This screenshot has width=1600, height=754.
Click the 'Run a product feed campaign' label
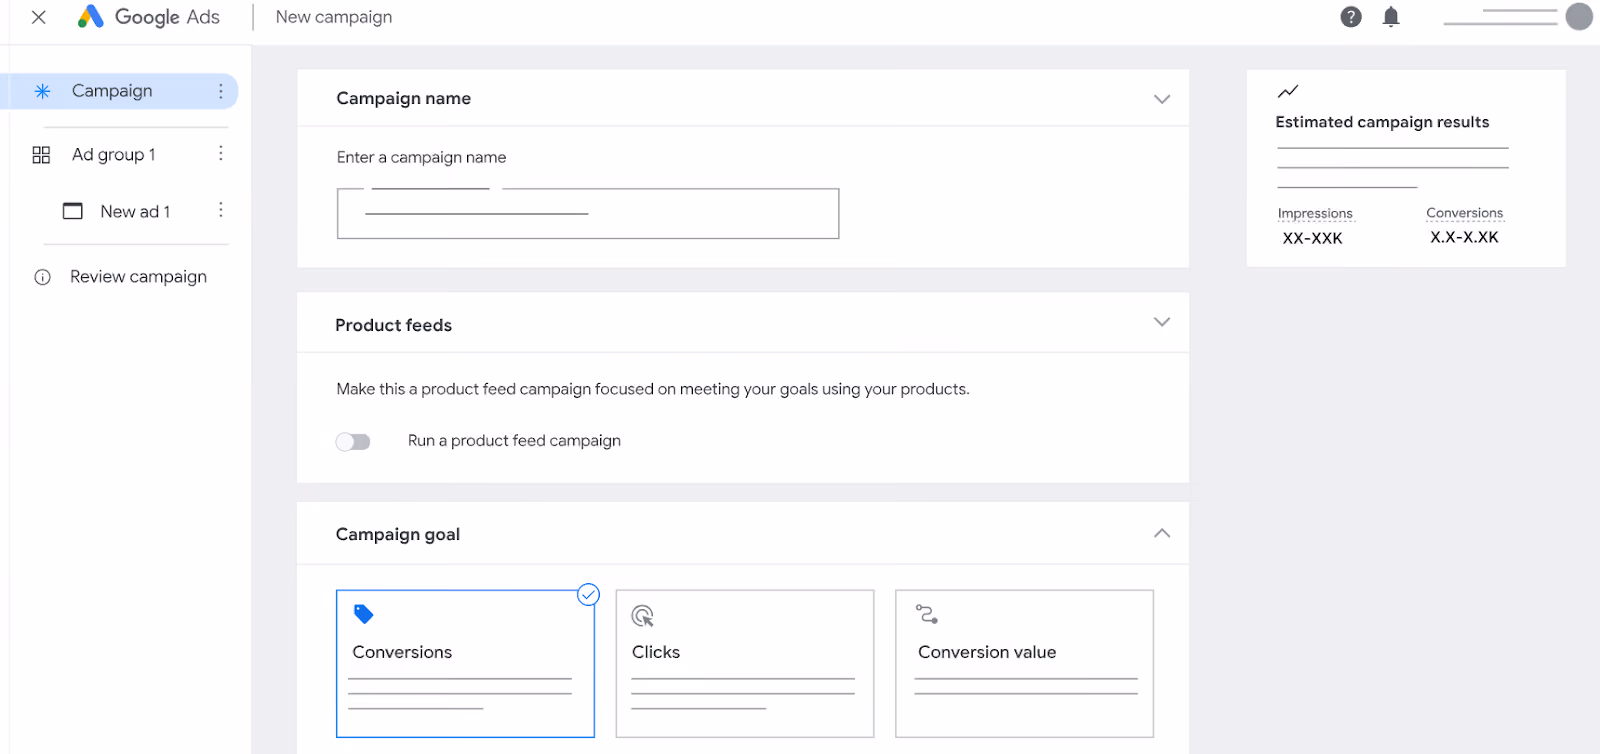(x=514, y=441)
